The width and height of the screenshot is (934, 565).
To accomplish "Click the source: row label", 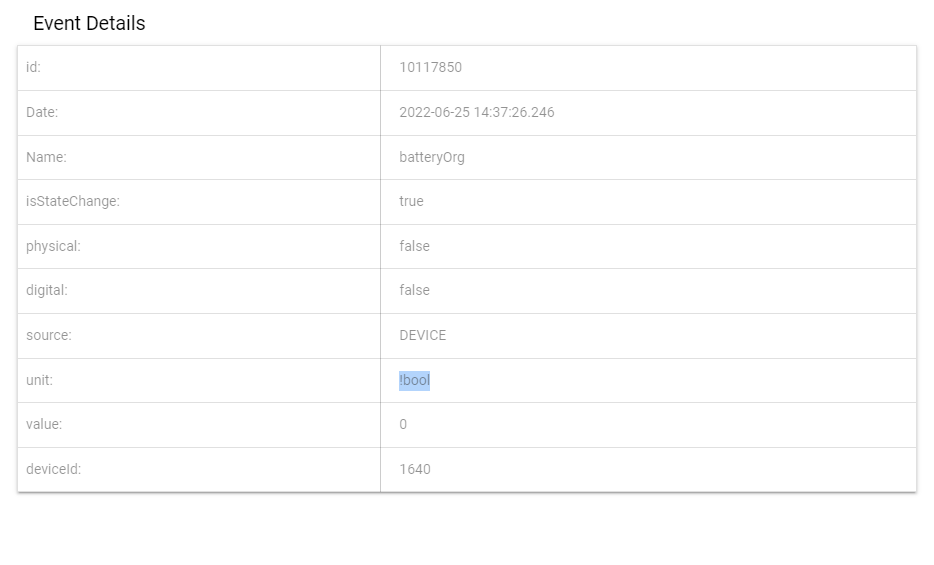I will (48, 335).
